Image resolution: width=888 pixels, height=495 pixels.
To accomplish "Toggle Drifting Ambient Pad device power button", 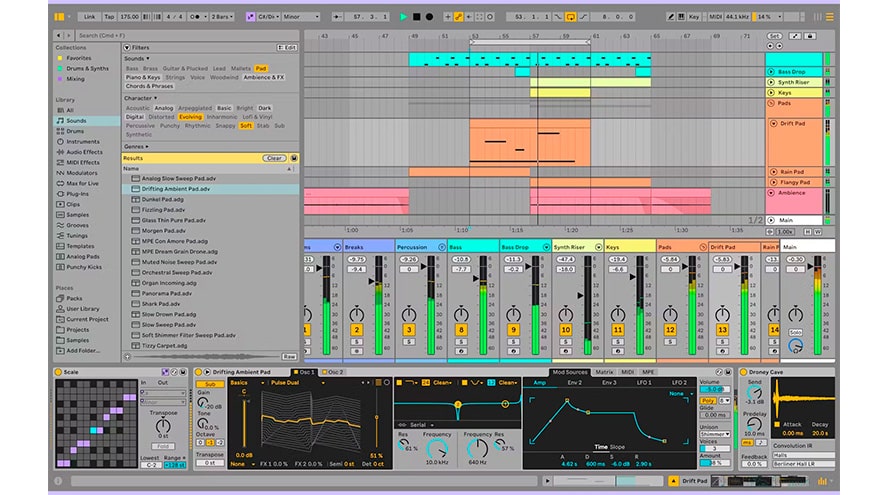I will tap(199, 372).
